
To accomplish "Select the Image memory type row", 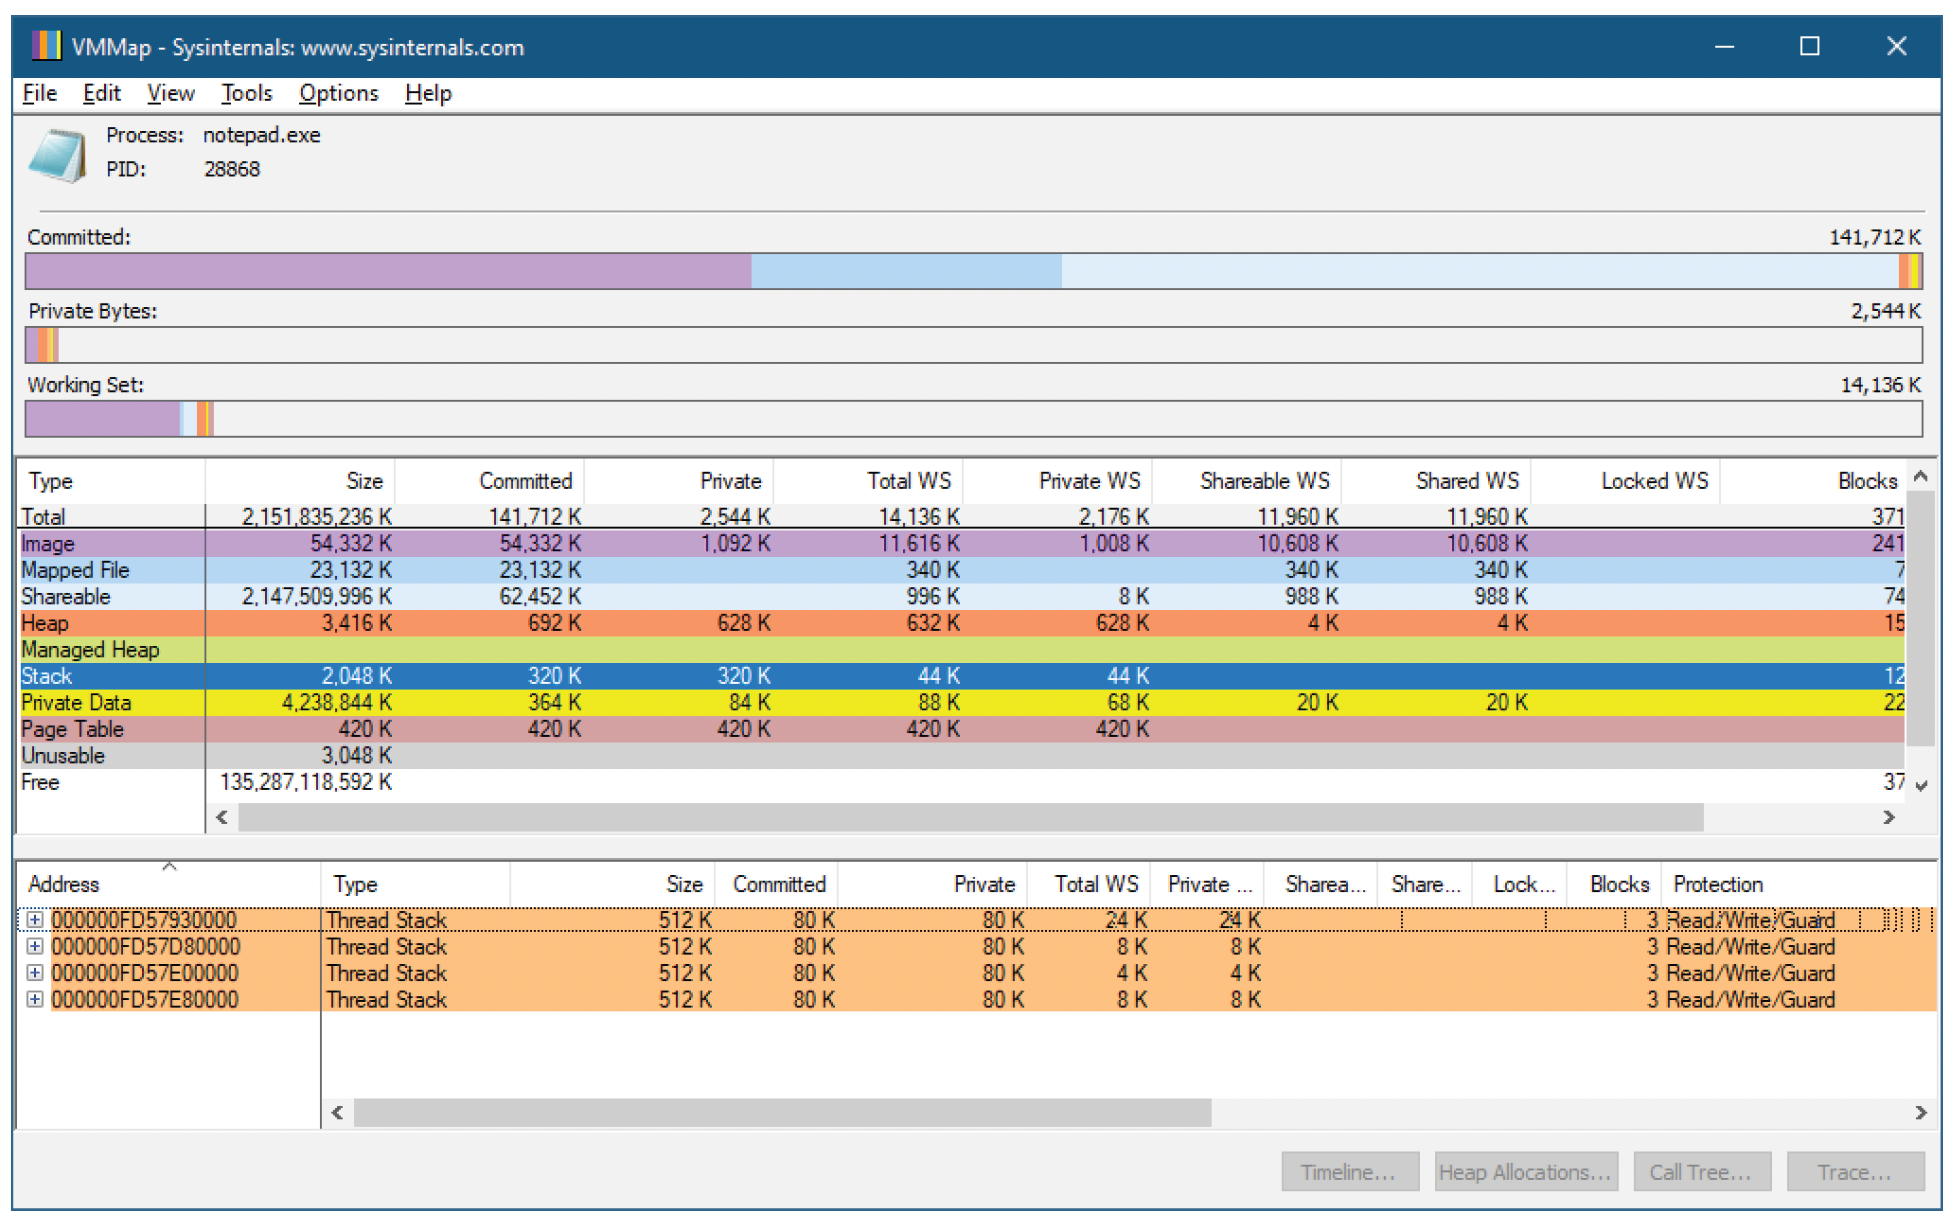I will [961, 544].
